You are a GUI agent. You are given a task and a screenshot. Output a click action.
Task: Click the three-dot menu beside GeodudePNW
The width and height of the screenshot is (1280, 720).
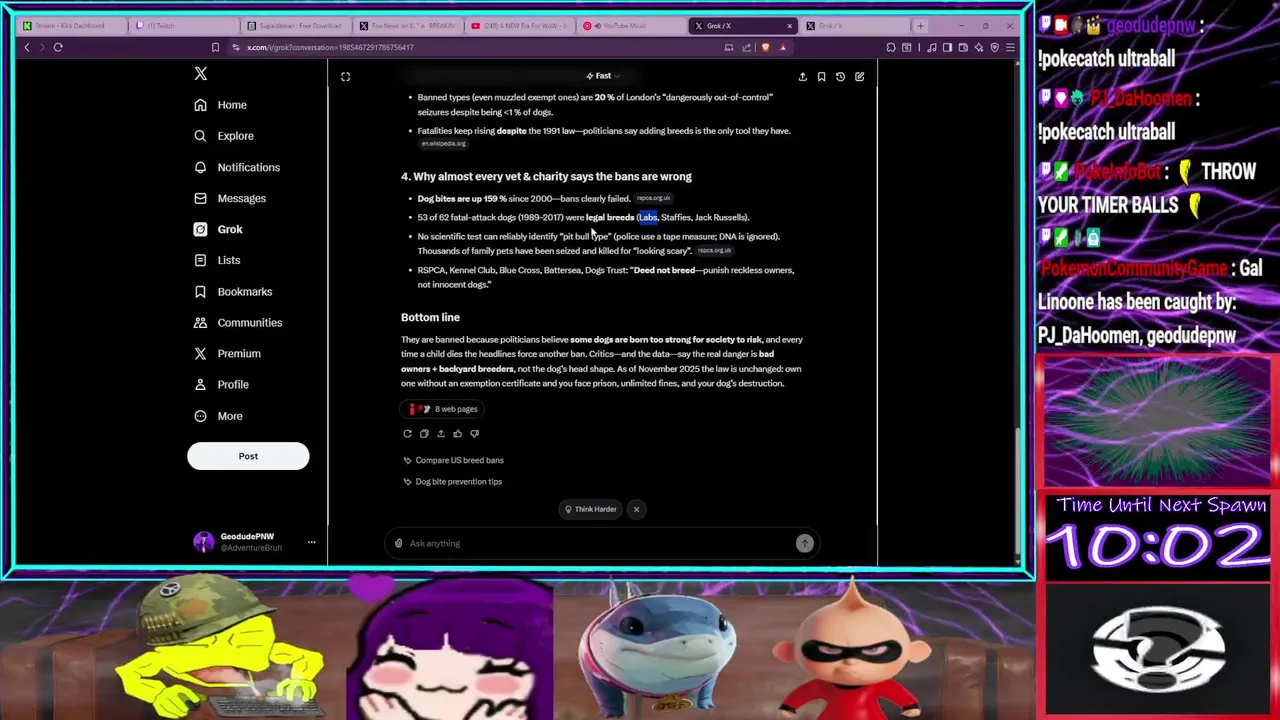pyautogui.click(x=311, y=542)
